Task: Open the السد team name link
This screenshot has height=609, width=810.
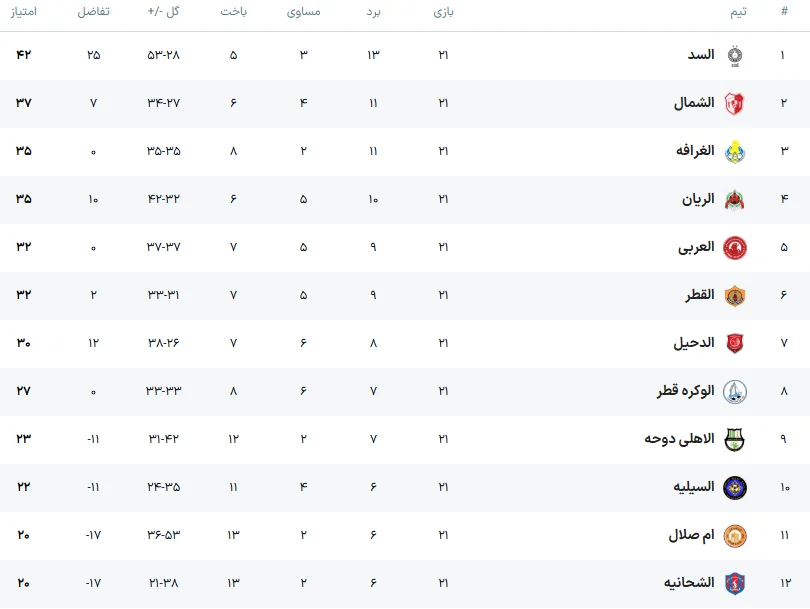Action: [701, 55]
